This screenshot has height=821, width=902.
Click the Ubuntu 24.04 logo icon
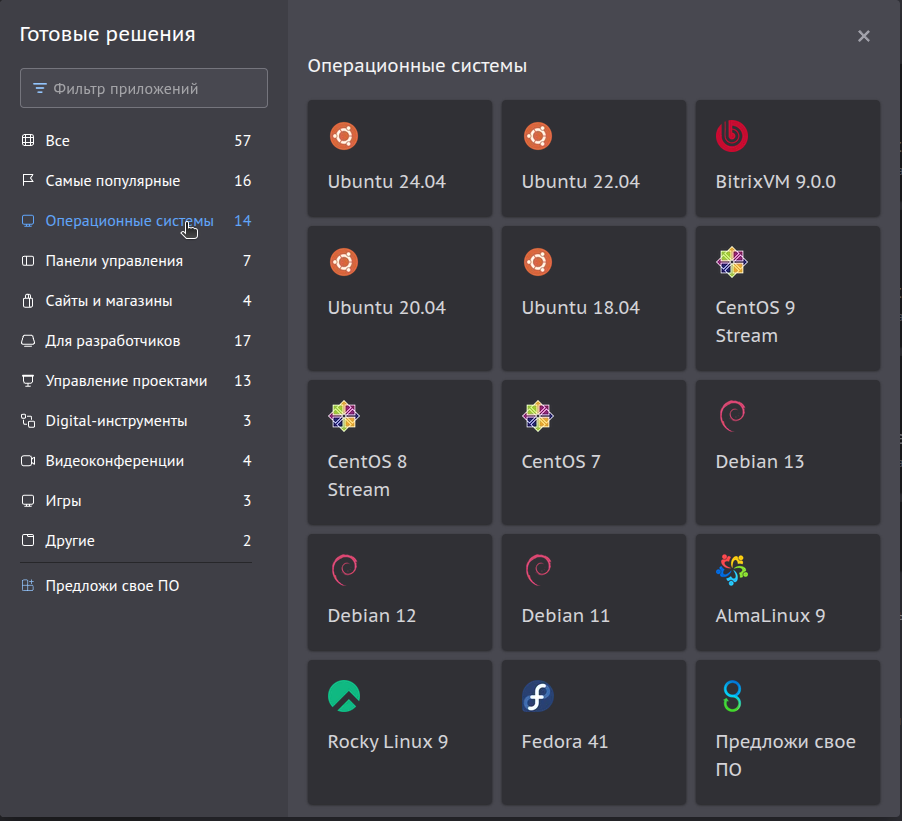(343, 136)
